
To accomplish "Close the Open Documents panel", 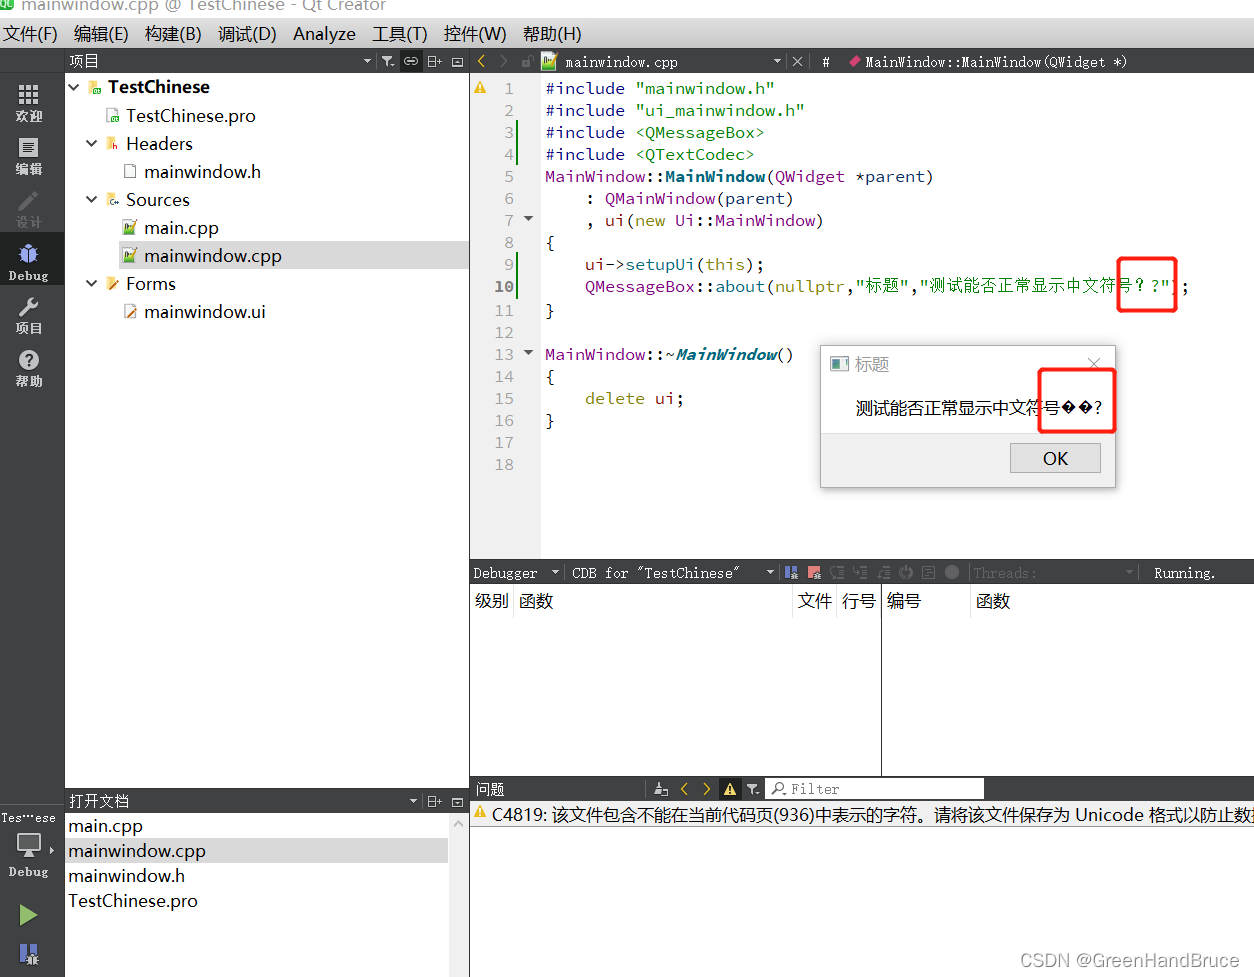I will (458, 801).
